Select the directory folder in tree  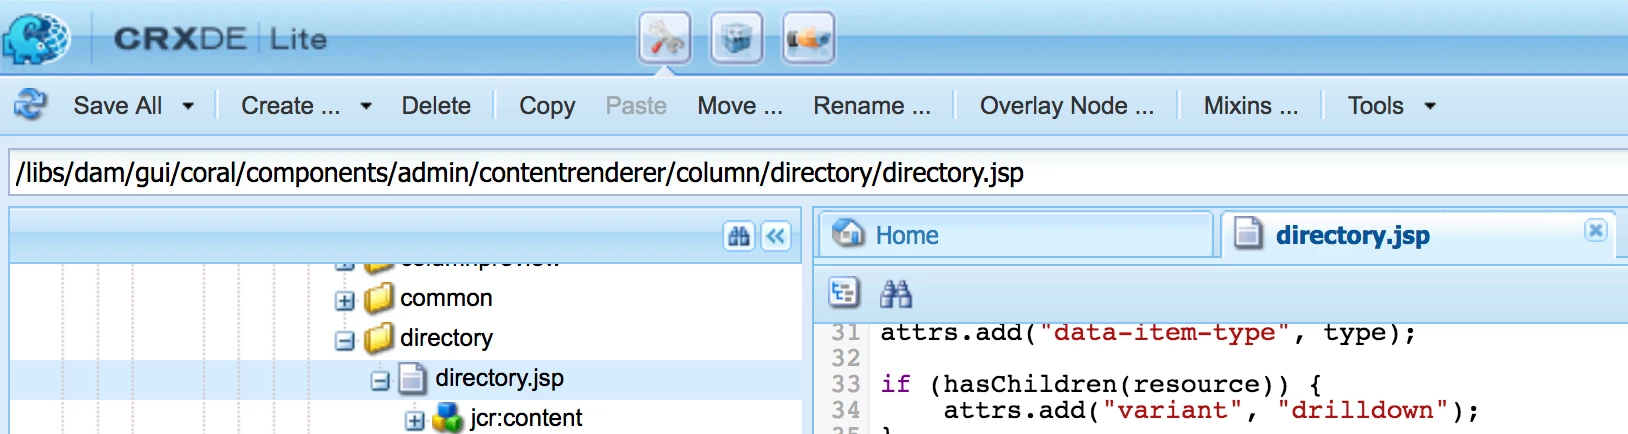point(446,338)
